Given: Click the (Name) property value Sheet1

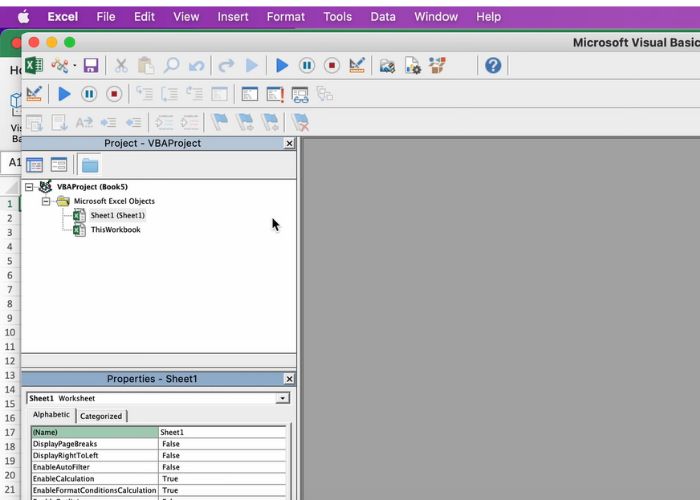Looking at the screenshot, I should point(222,432).
